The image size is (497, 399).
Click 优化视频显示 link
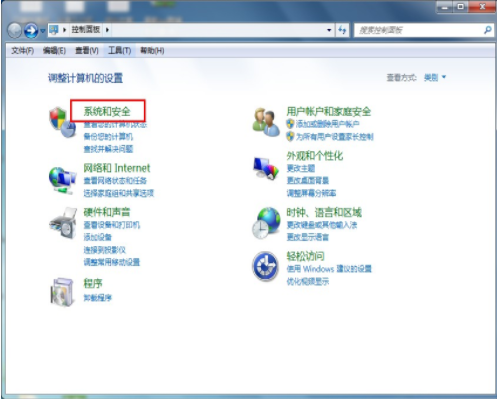(x=308, y=281)
